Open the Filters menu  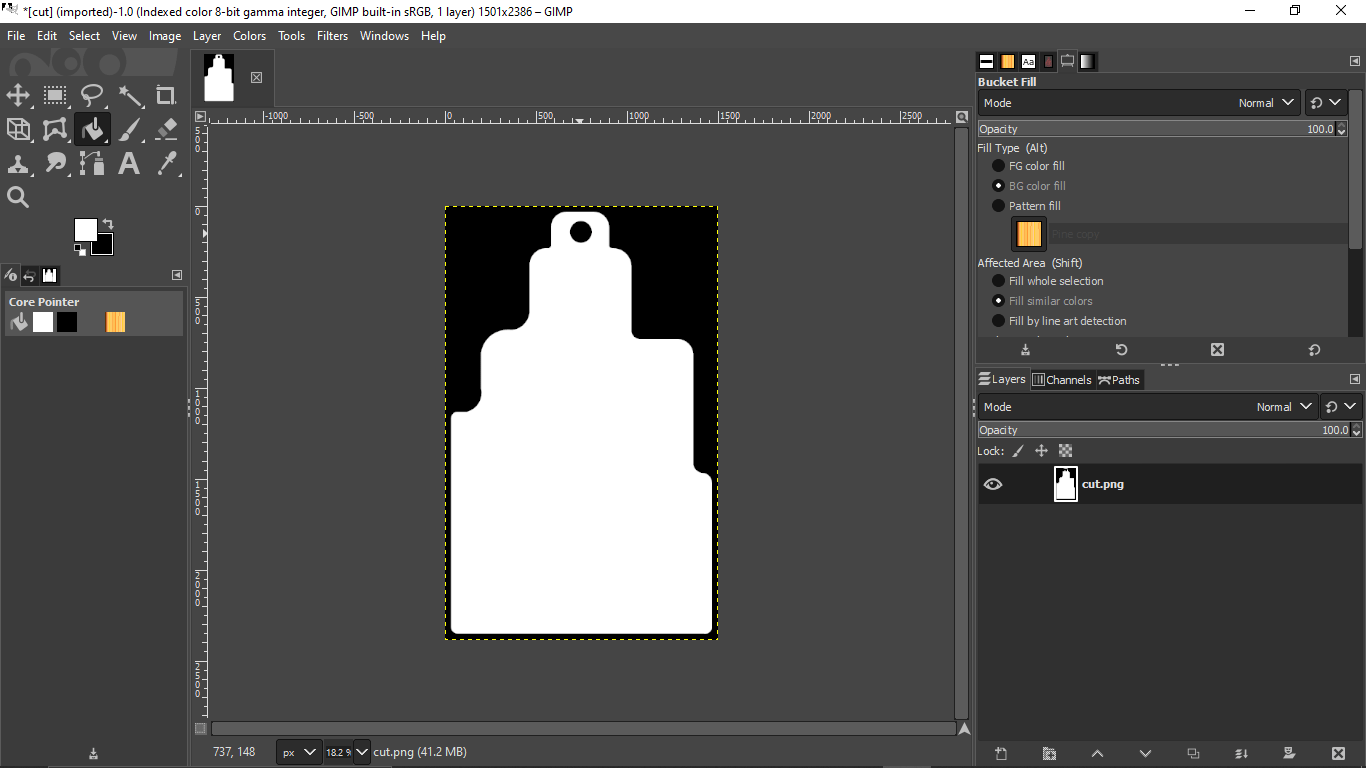pyautogui.click(x=332, y=36)
